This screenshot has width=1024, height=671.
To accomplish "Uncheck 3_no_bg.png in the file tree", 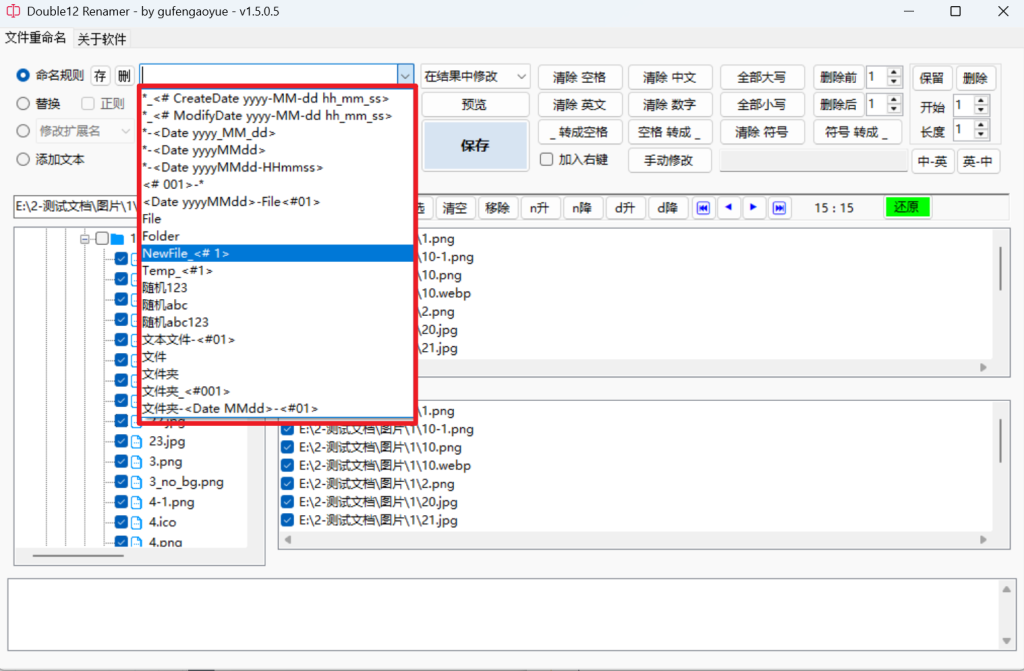I will [x=121, y=482].
